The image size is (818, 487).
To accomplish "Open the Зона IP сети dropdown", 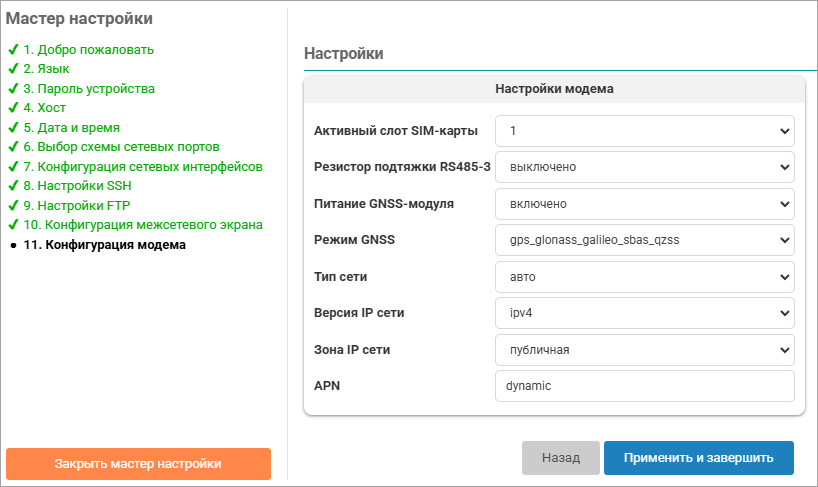I will 644,349.
